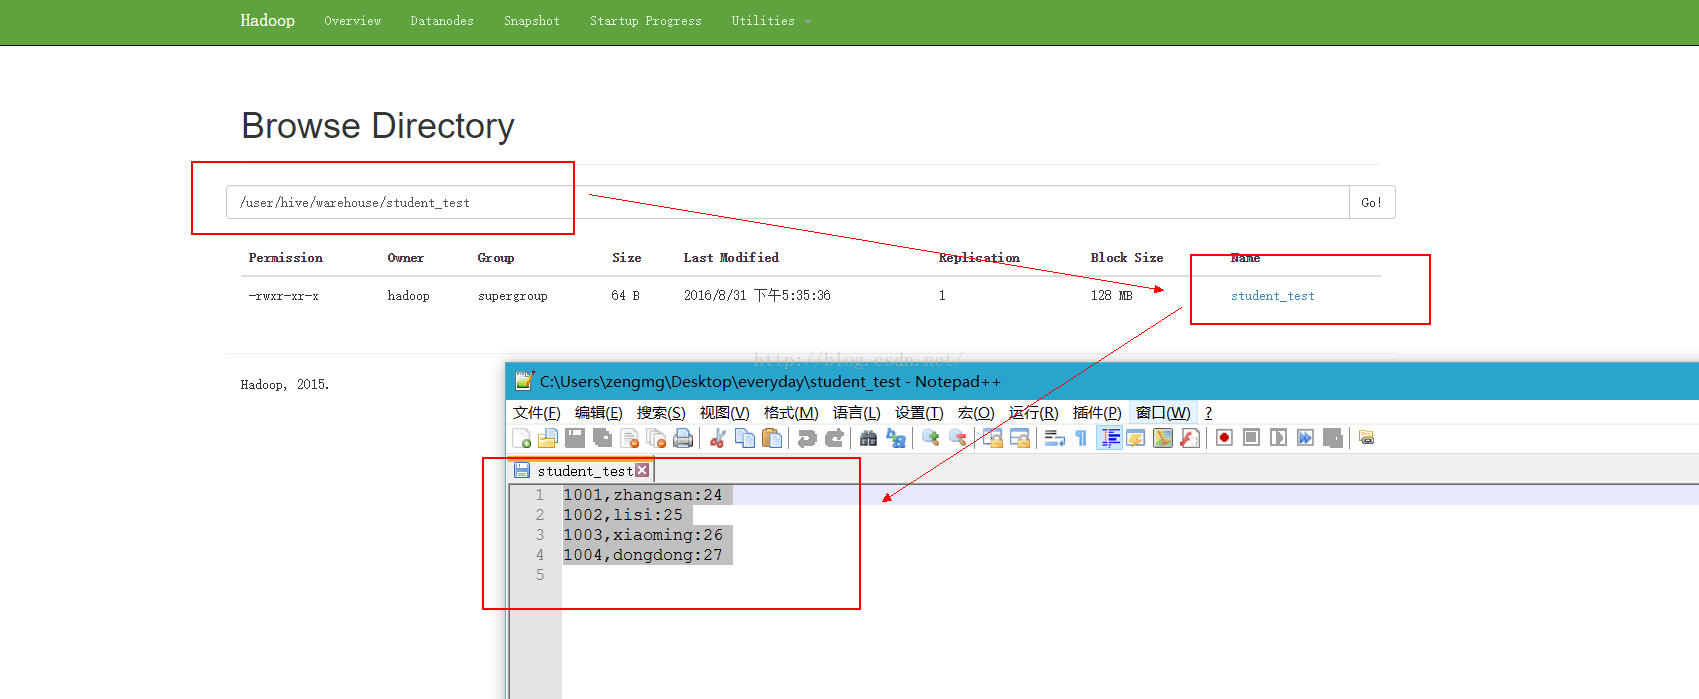1699x699 pixels.
Task: Open student_test file link in table
Action: 1272,296
